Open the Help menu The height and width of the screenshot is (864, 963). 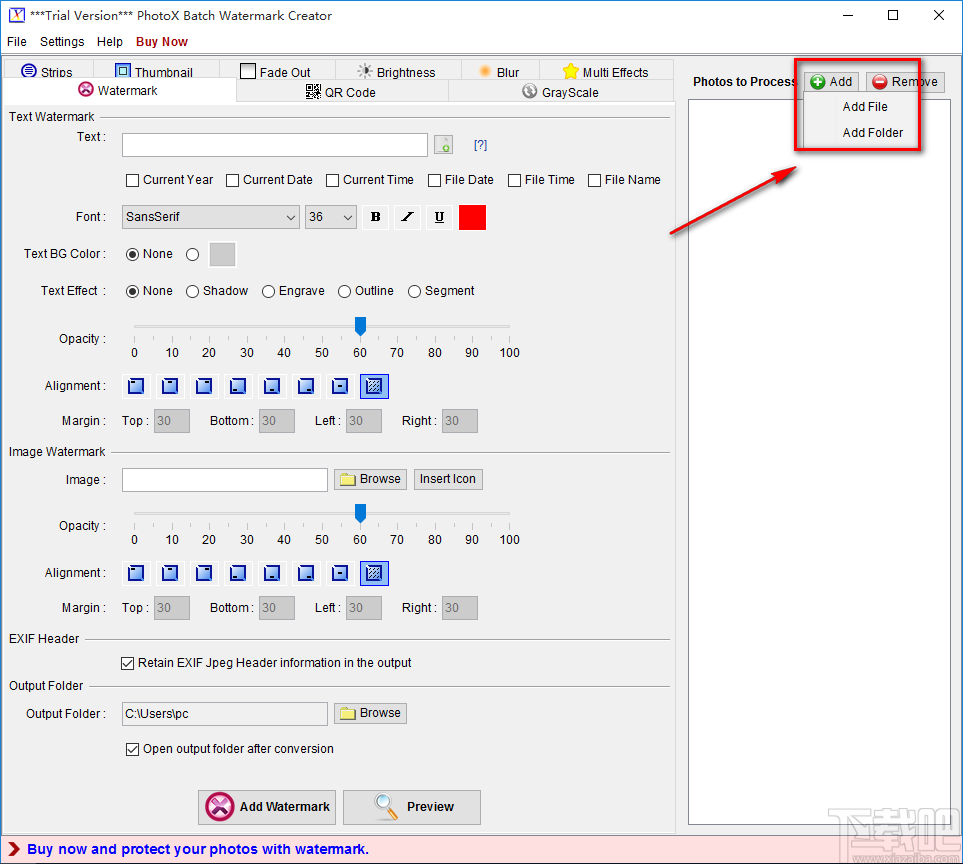(x=110, y=42)
